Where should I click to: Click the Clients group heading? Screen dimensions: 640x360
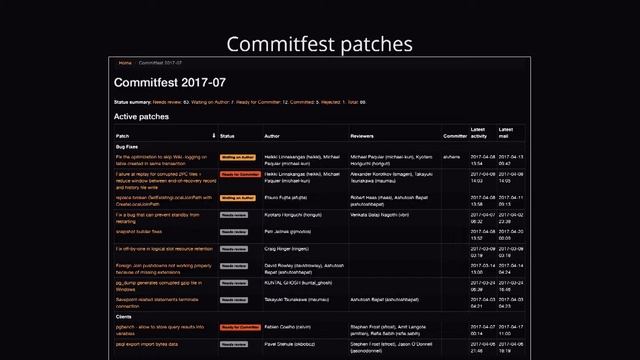coord(123,317)
